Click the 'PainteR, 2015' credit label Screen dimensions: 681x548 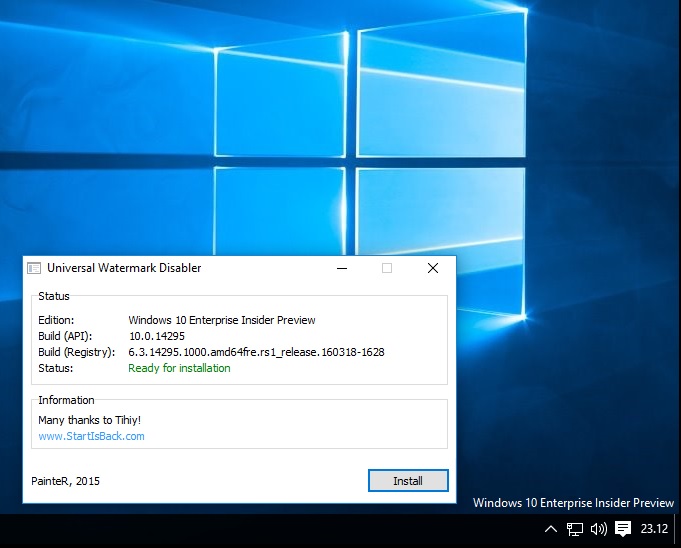[x=66, y=481]
